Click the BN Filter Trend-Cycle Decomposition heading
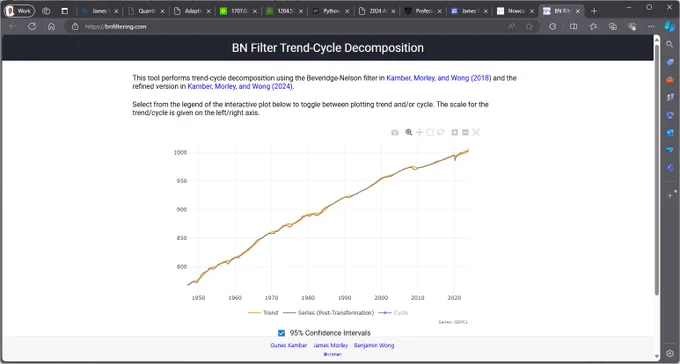The image size is (680, 364). pos(327,48)
